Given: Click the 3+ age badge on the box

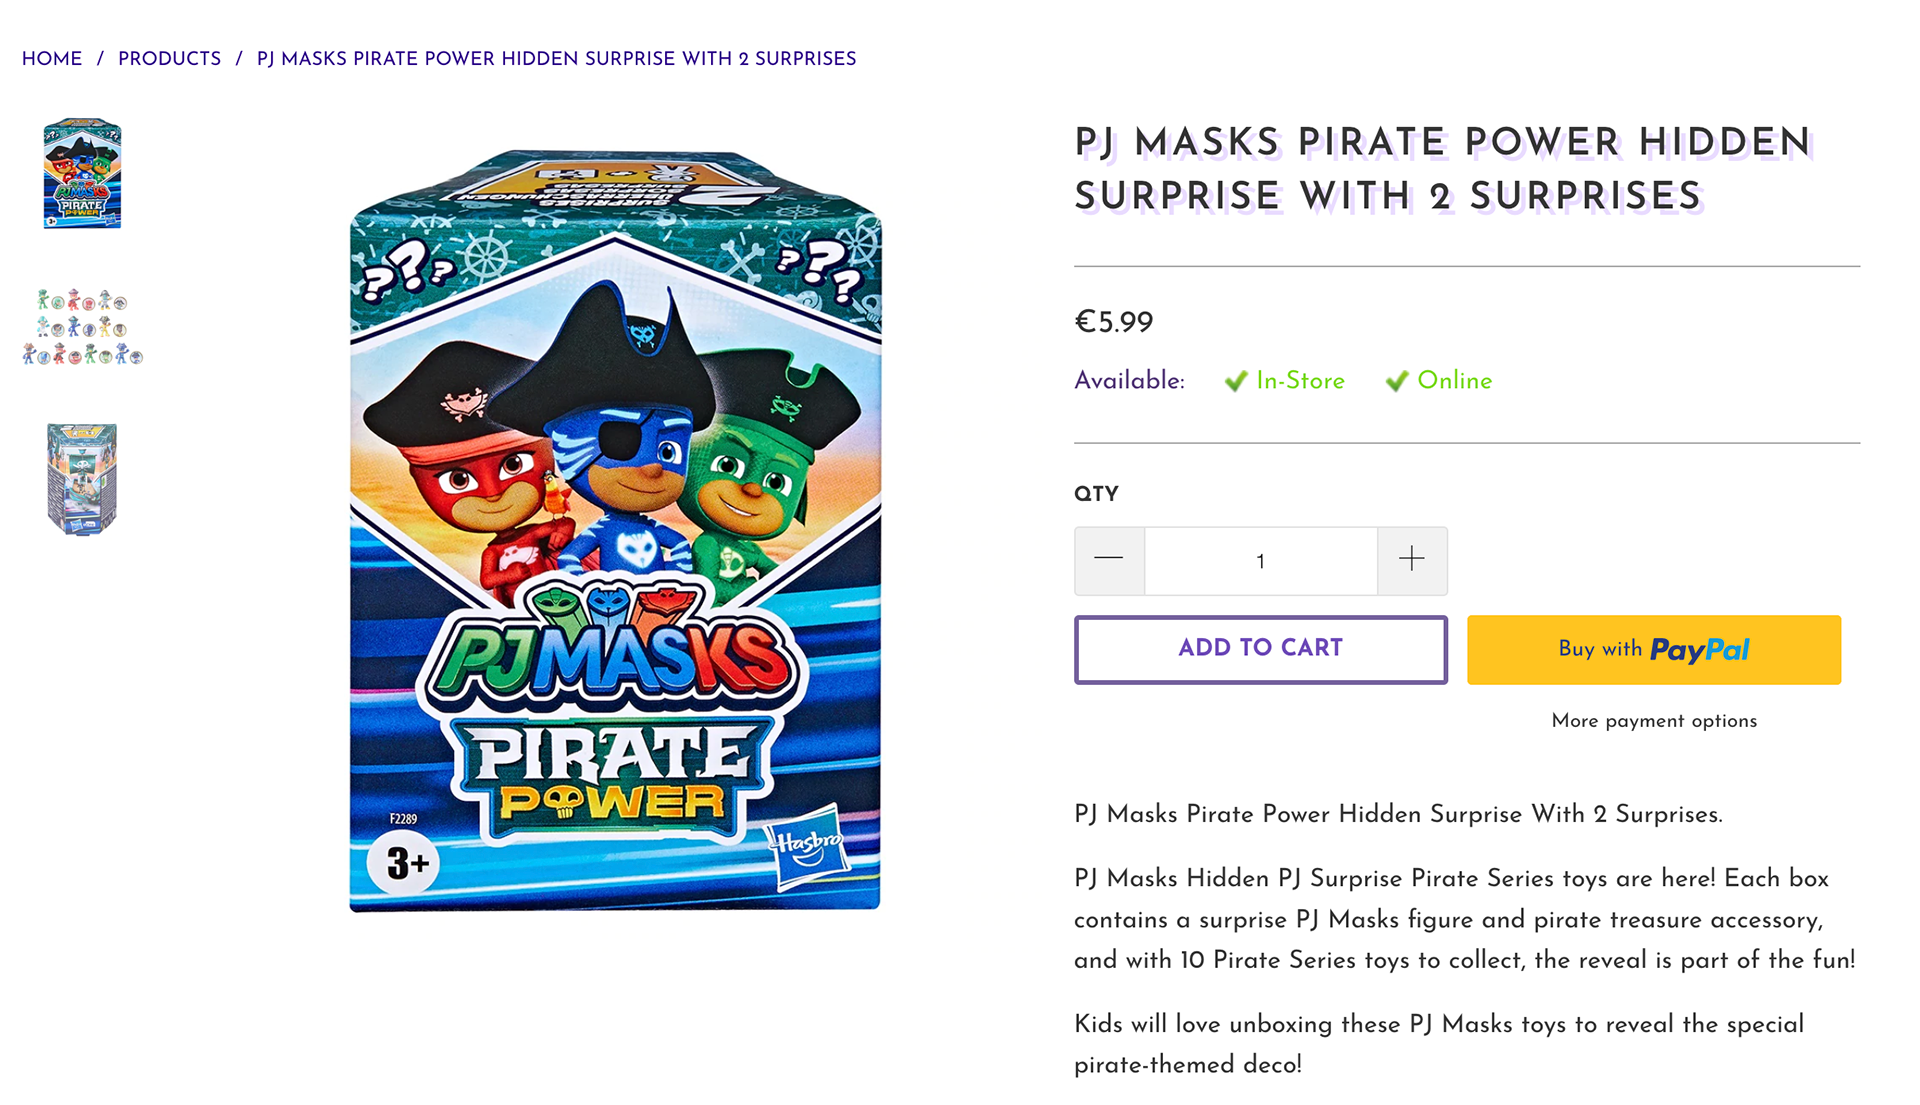Looking at the screenshot, I should 405,862.
